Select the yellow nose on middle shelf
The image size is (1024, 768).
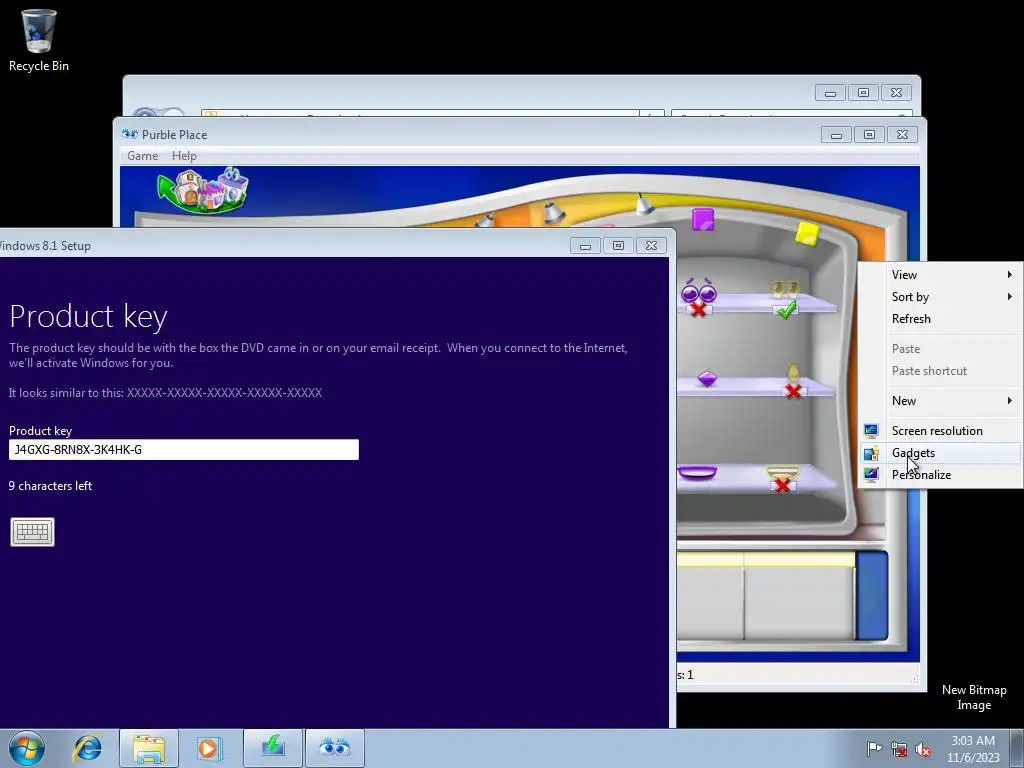793,374
